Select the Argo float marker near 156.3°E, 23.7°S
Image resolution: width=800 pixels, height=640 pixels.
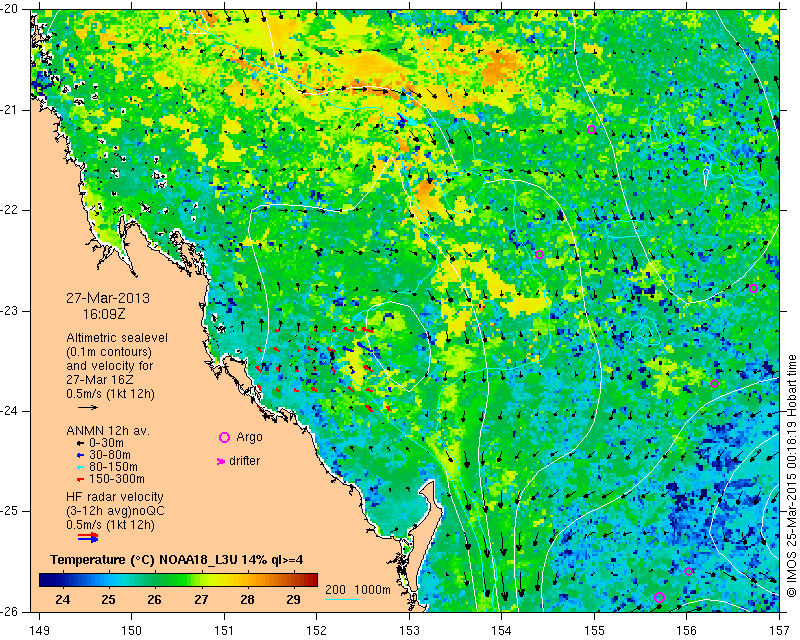point(714,384)
